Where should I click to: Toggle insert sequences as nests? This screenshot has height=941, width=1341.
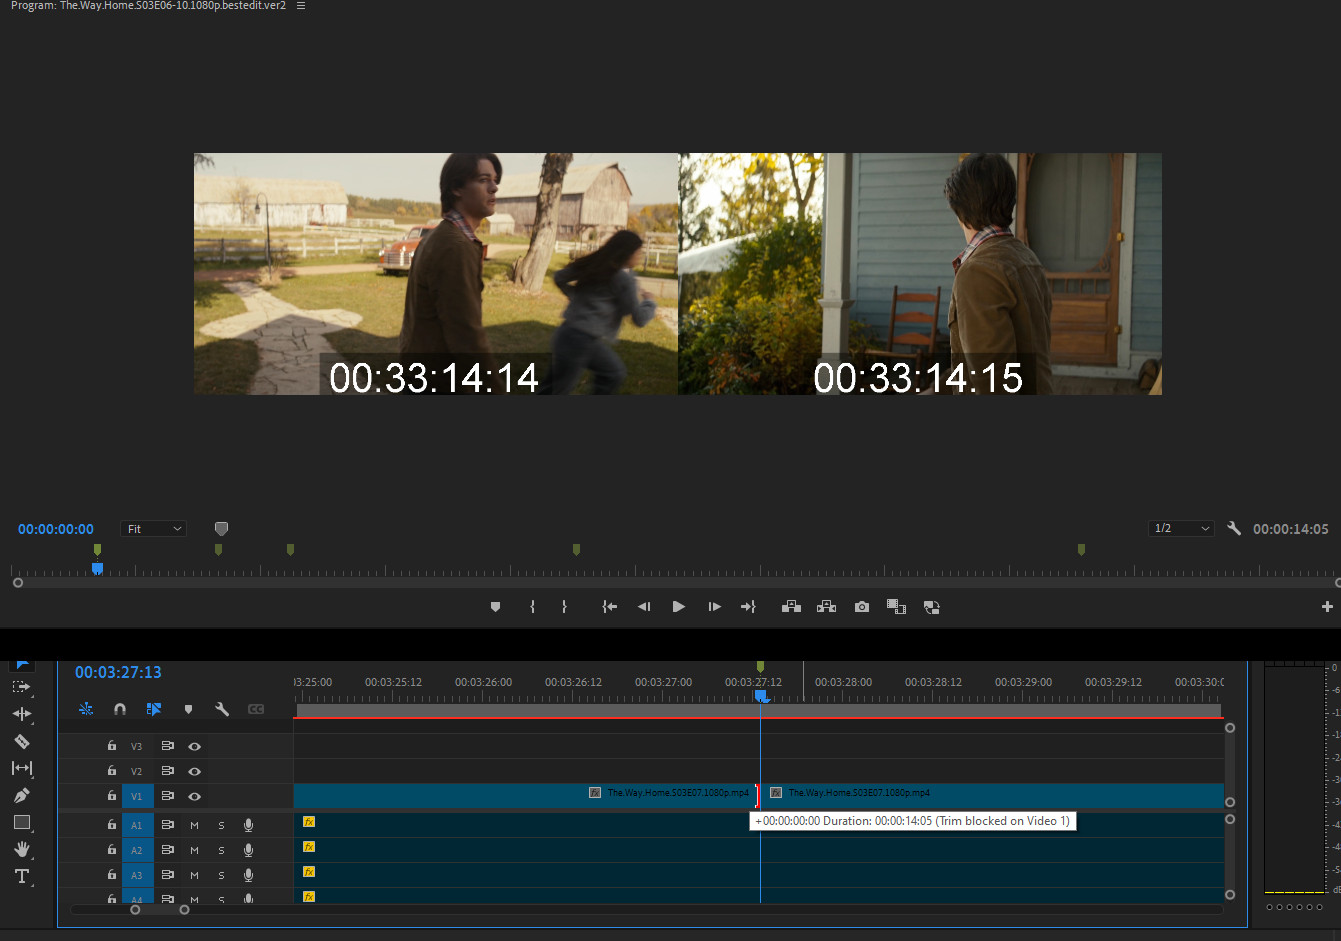click(x=86, y=709)
